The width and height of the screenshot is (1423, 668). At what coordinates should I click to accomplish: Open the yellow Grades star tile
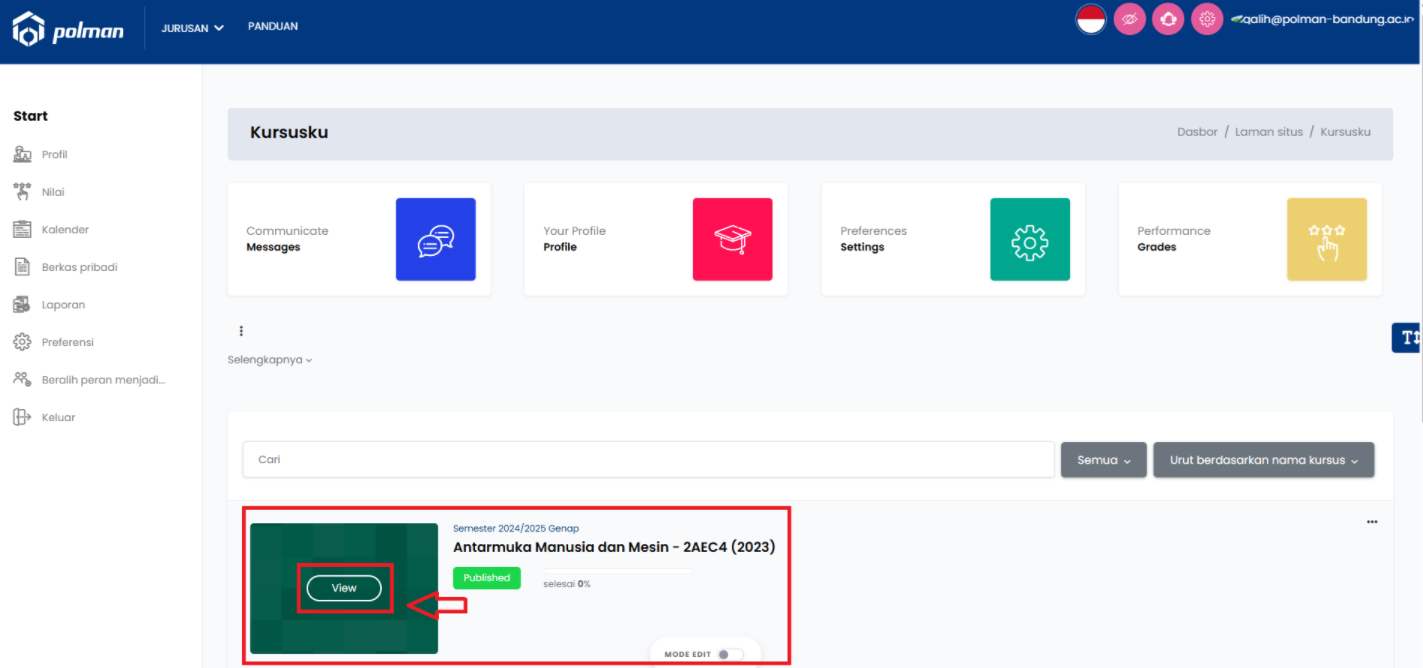point(1326,239)
